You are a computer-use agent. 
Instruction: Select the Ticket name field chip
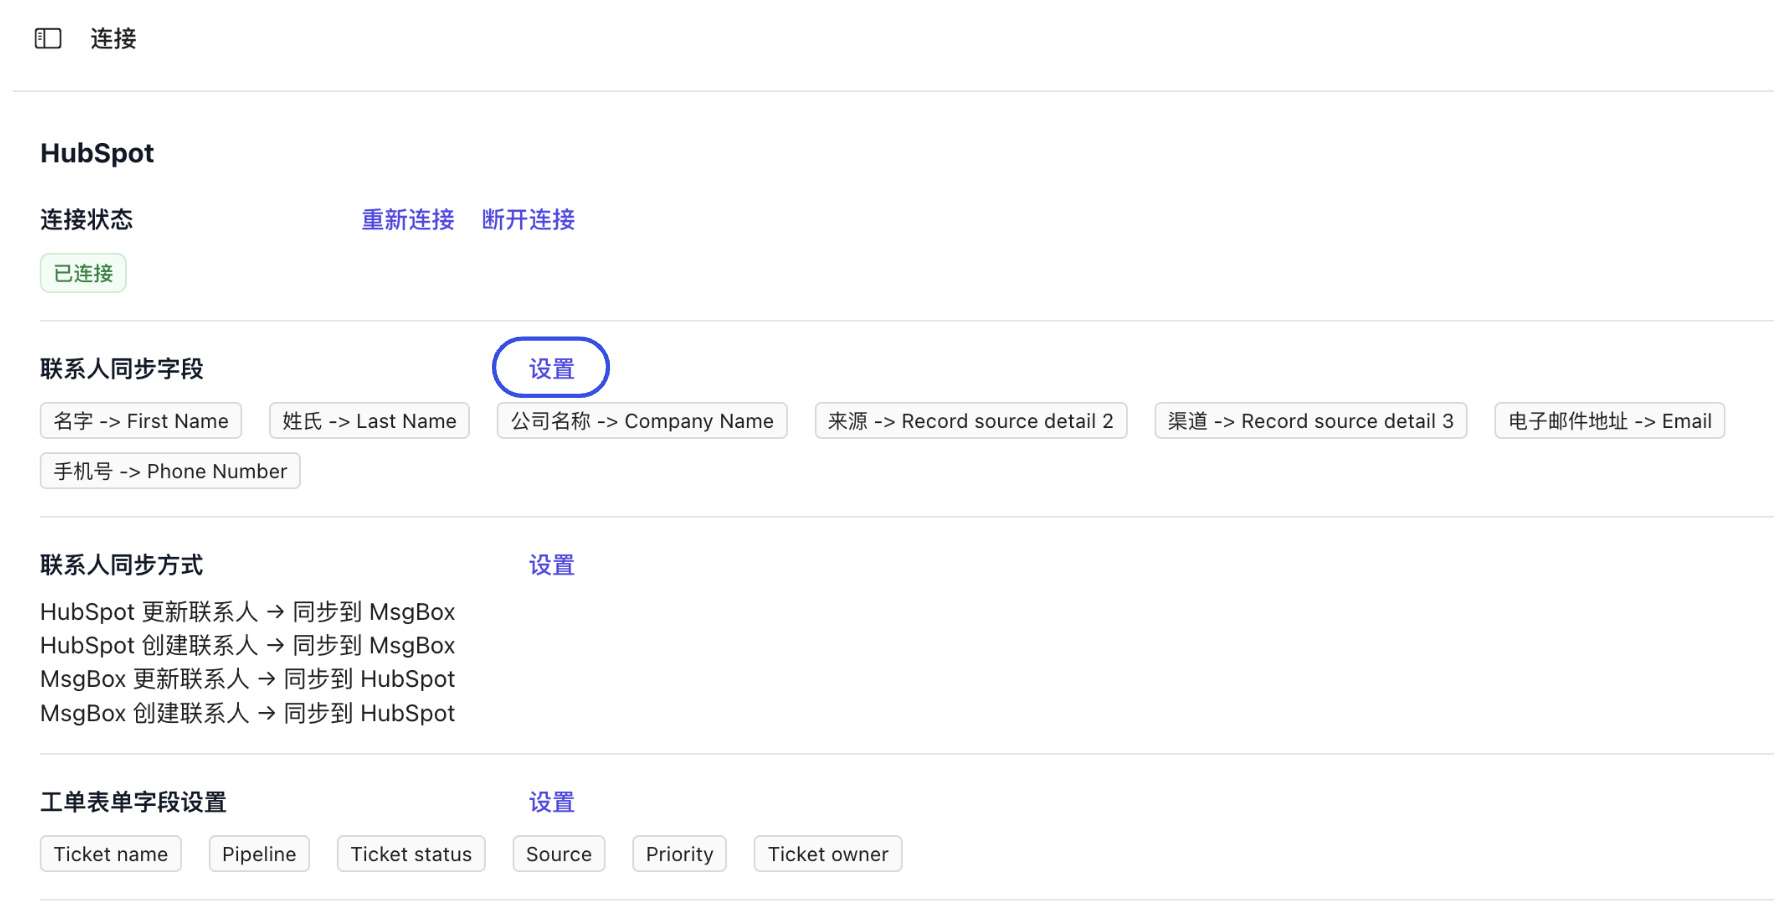[x=110, y=853]
